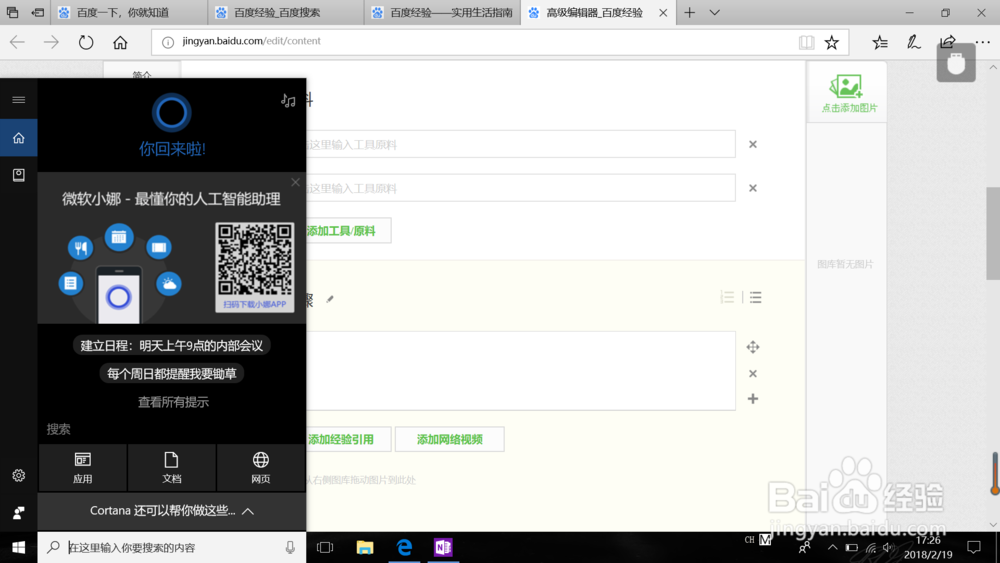Click the microphone icon in search box
Image resolution: width=1000 pixels, height=563 pixels.
tap(290, 547)
